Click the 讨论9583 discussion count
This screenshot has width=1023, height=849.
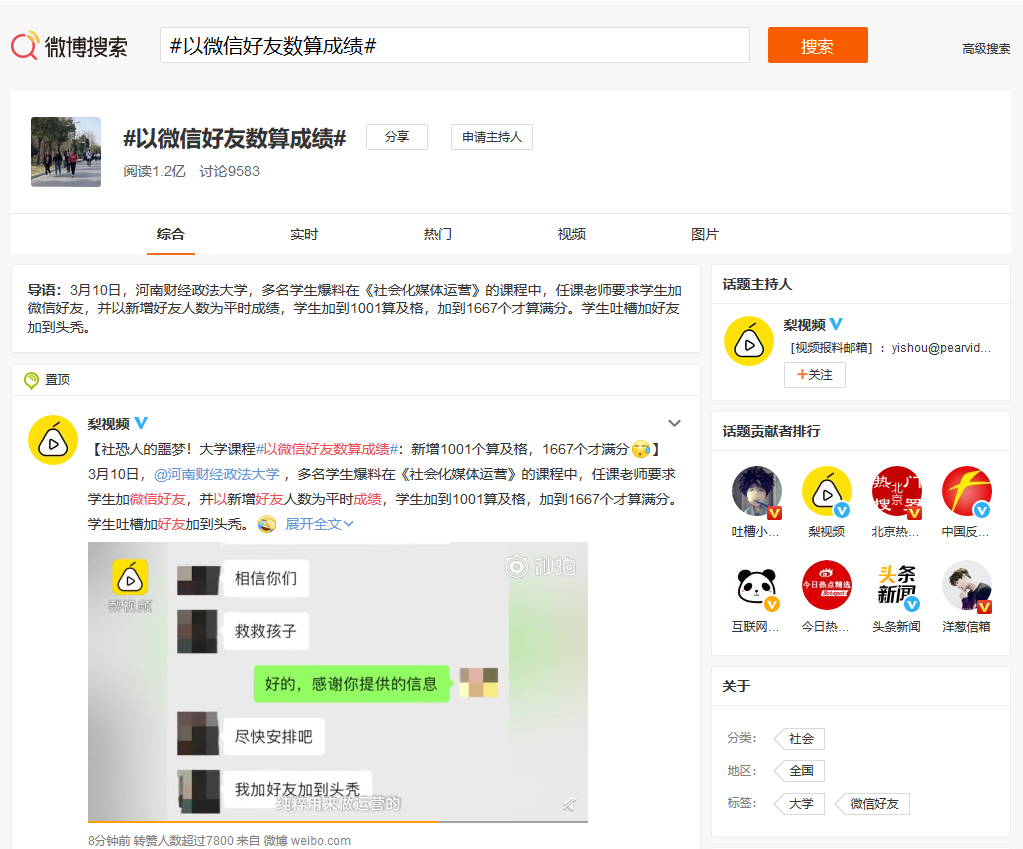229,171
